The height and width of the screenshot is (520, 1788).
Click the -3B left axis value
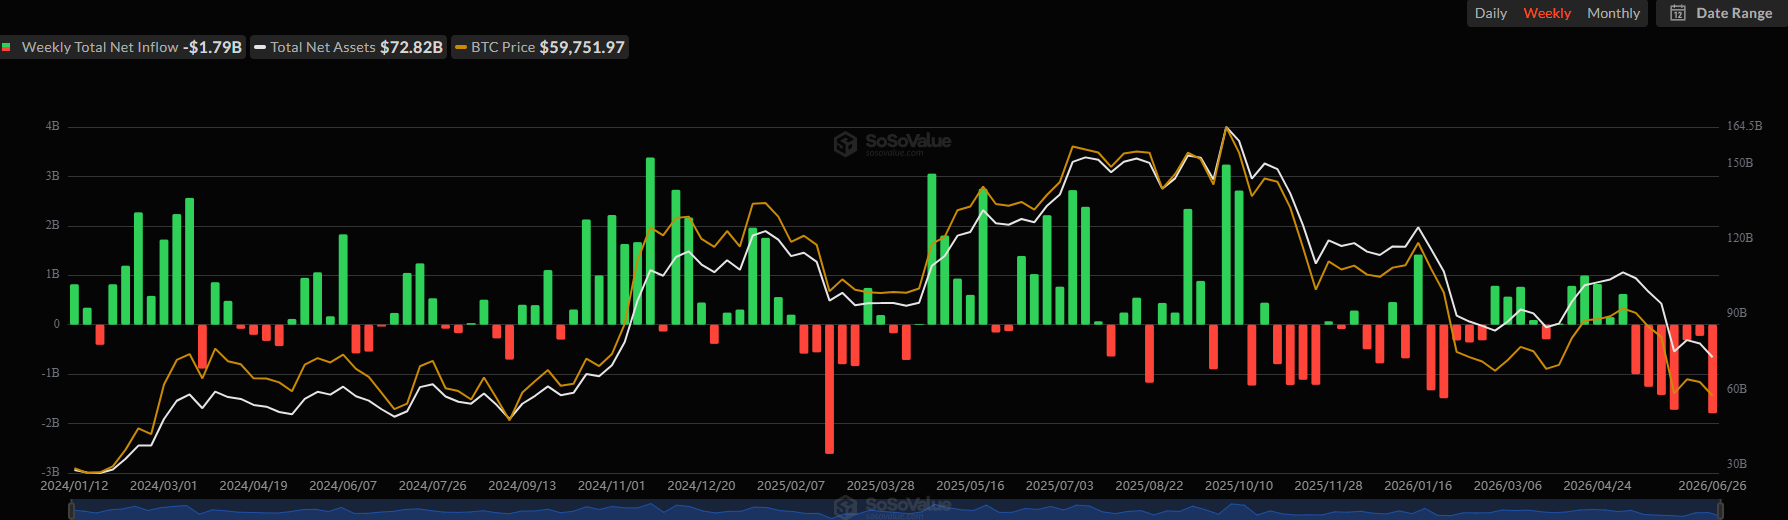[x=50, y=471]
